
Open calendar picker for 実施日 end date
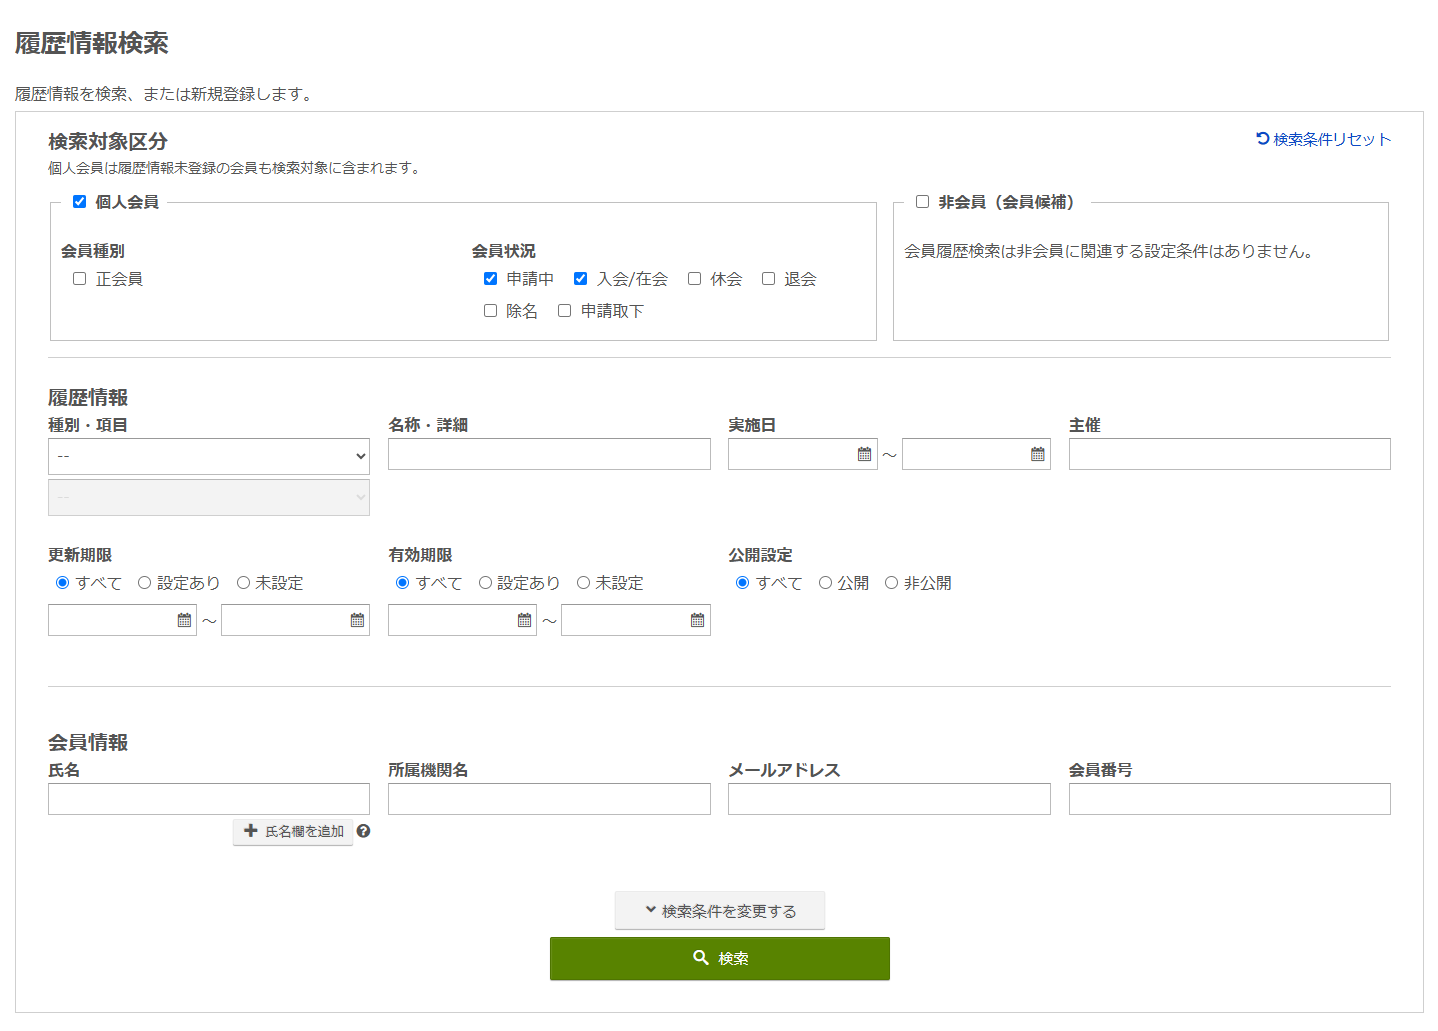(1037, 453)
